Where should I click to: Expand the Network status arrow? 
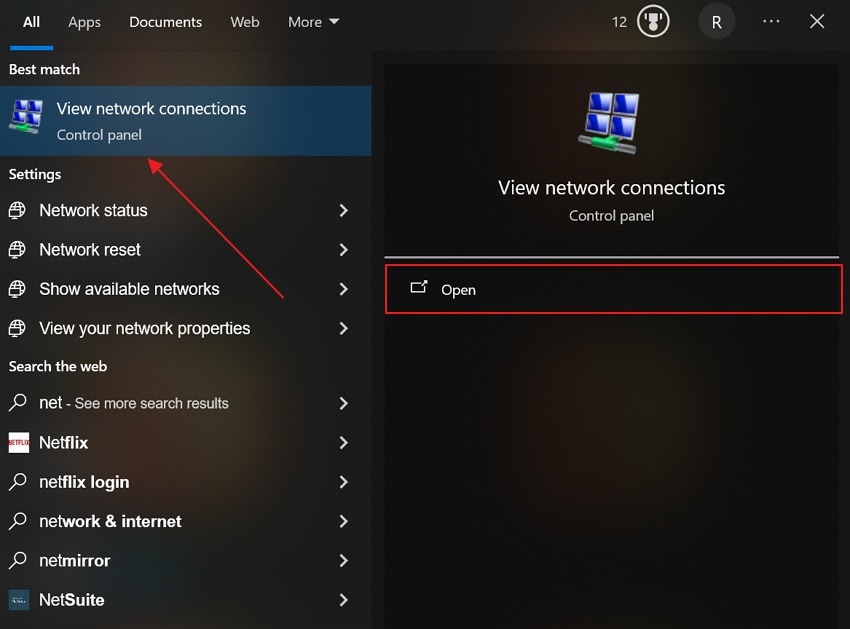[343, 210]
